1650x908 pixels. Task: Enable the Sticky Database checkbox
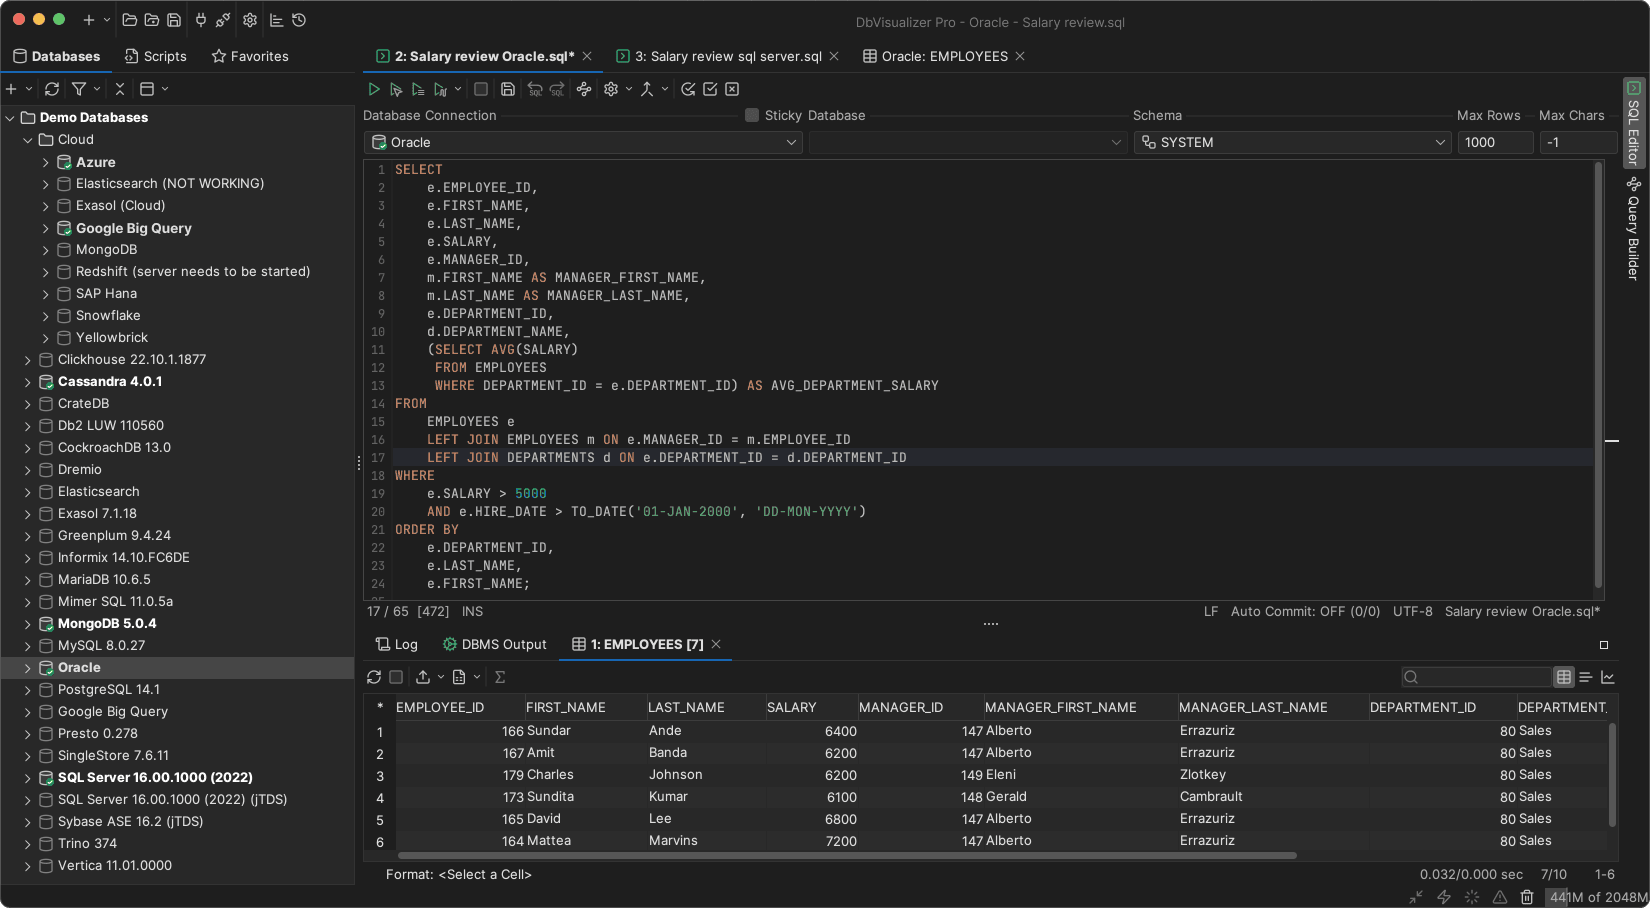pyautogui.click(x=750, y=115)
